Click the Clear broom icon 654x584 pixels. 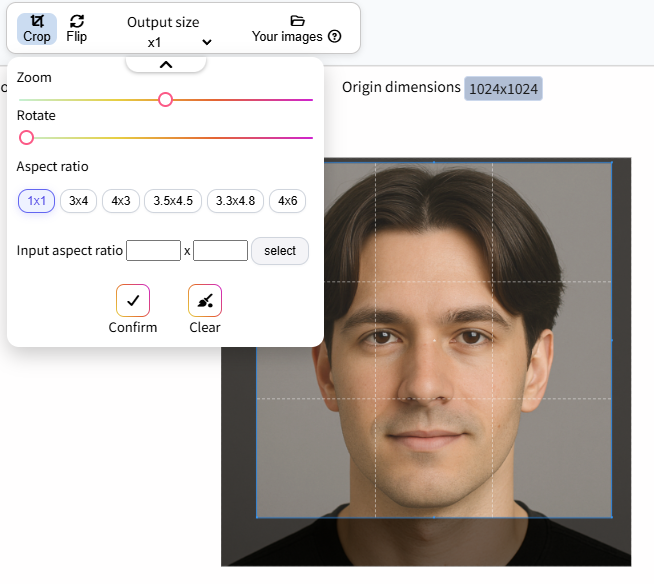[205, 300]
